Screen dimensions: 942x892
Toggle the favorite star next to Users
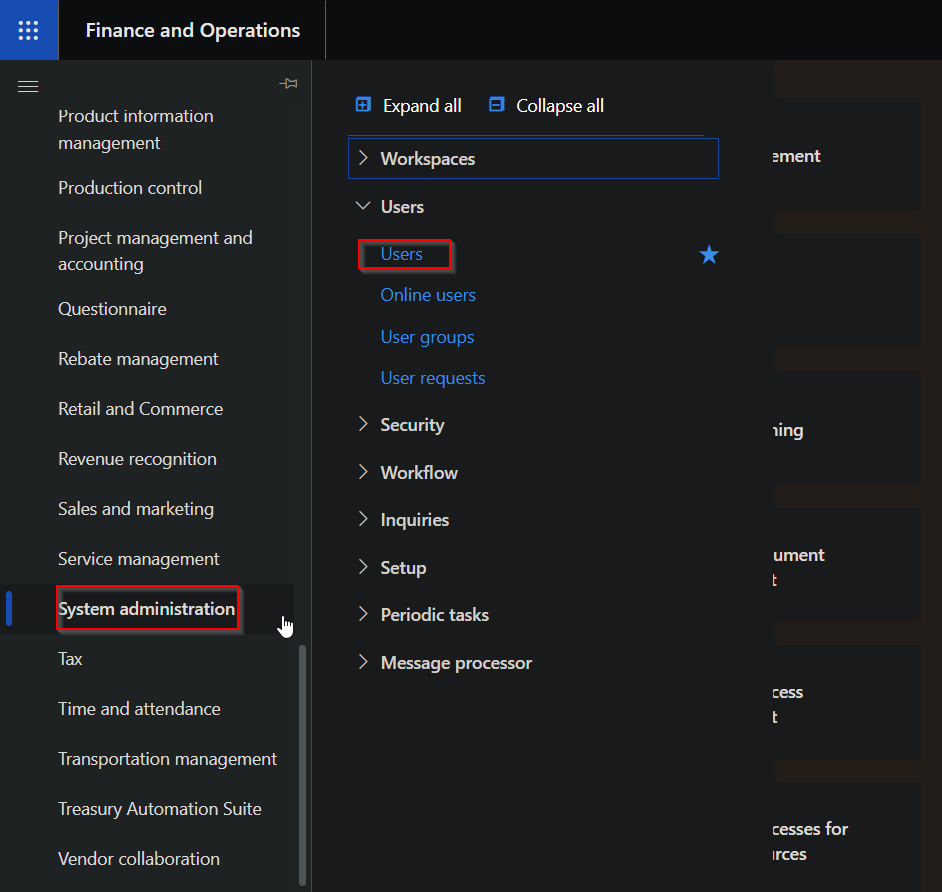coord(709,255)
